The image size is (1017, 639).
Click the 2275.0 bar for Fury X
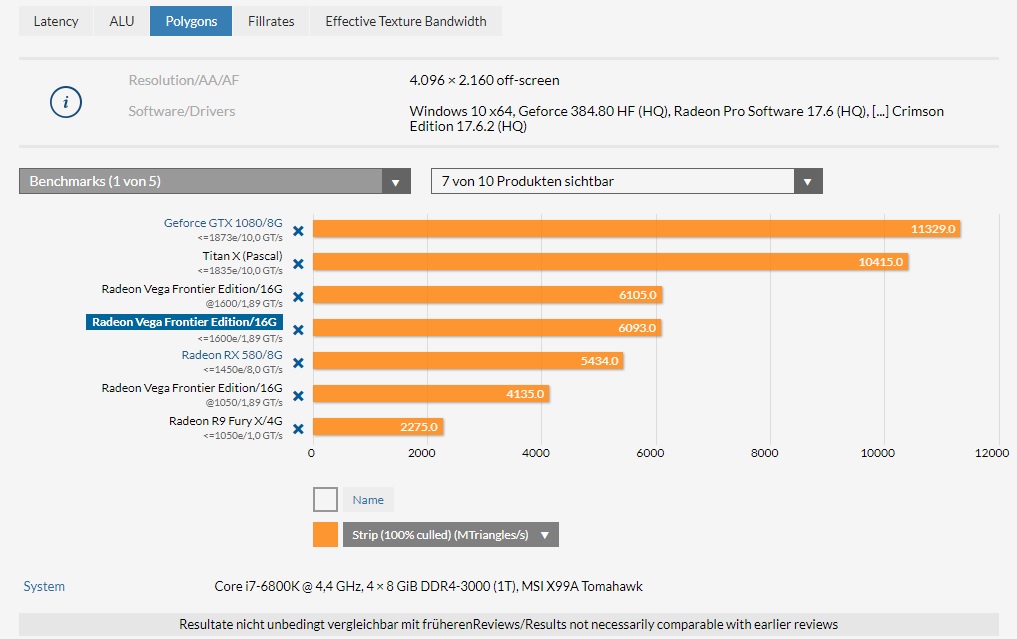[378, 427]
